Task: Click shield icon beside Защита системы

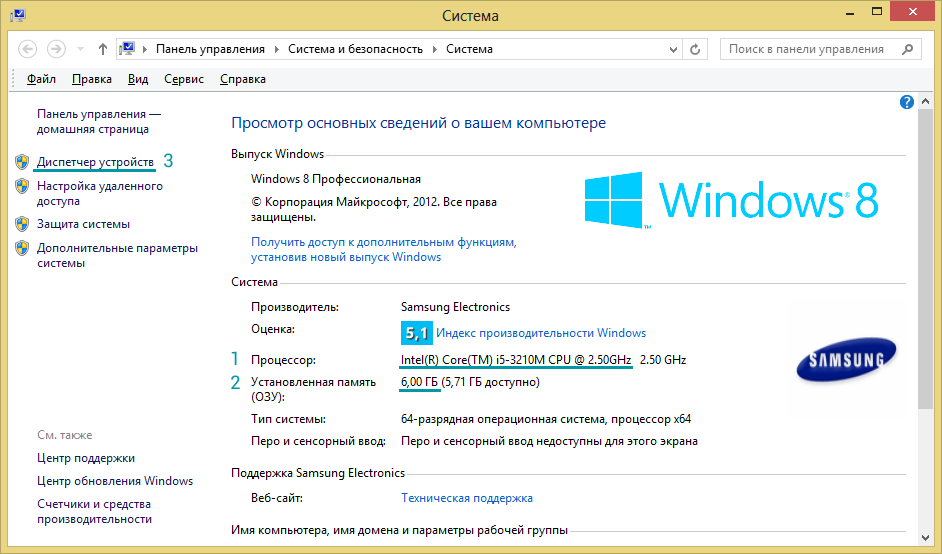Action: (22, 224)
